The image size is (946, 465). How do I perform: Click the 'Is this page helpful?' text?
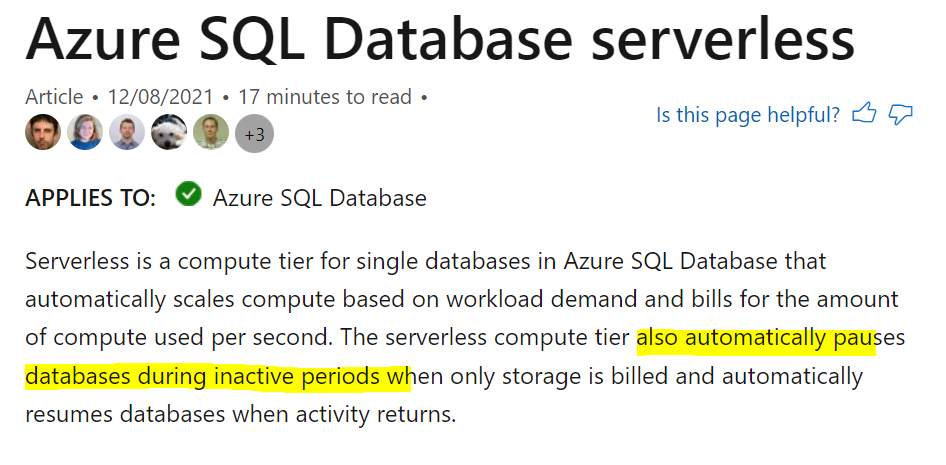click(748, 114)
